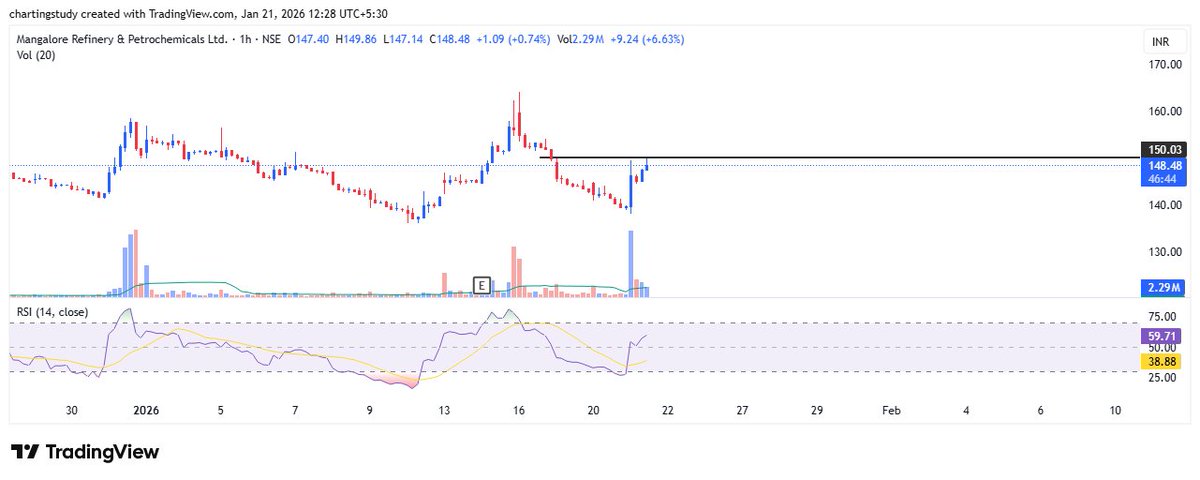Click the +1.09 (+0.74%) change value
1200x480 pixels.
[x=512, y=39]
